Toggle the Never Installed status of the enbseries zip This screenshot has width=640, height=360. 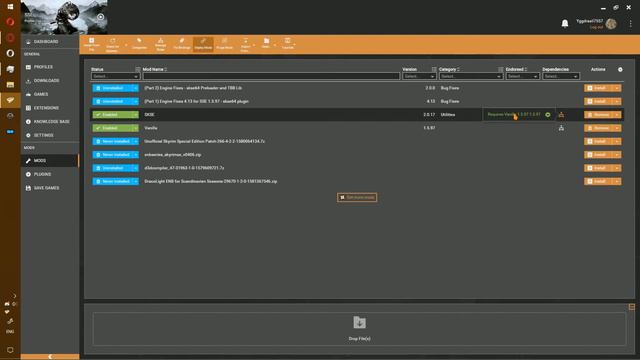coord(112,155)
